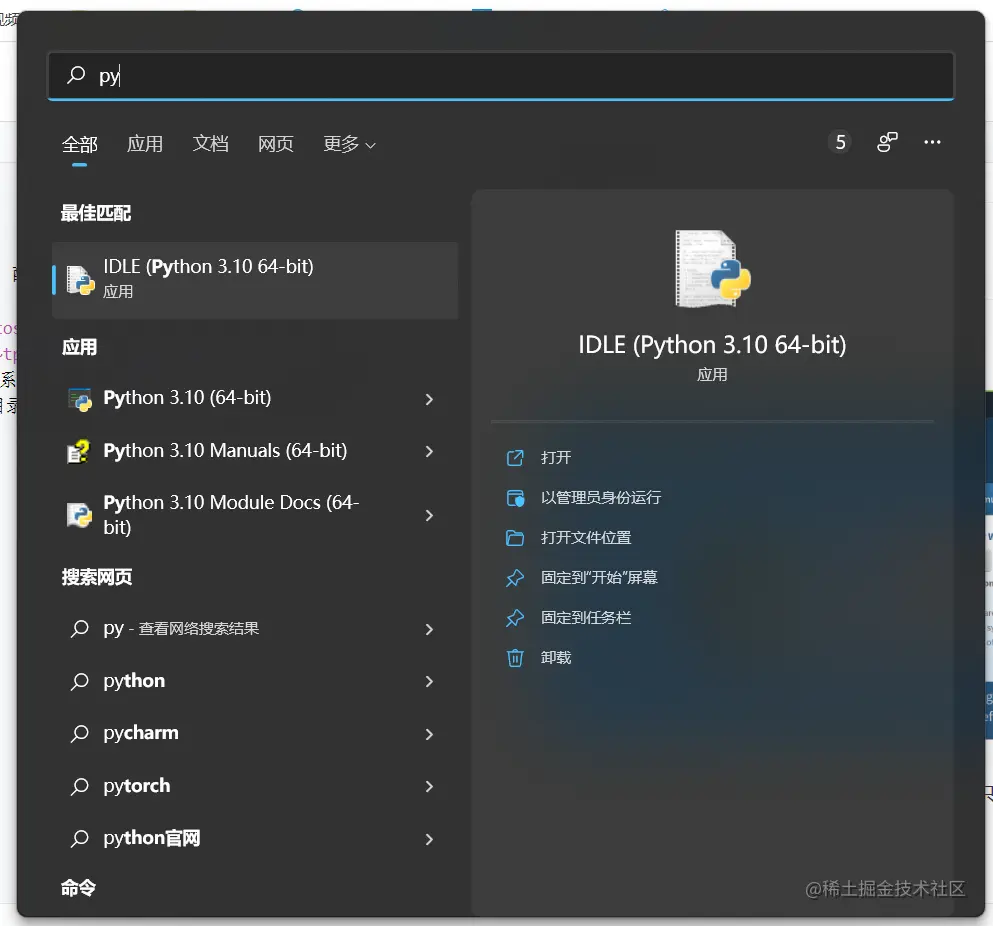Viewport: 993px width, 926px height.
Task: Expand Python 3.10 (64-bit) chevron
Action: pos(429,399)
